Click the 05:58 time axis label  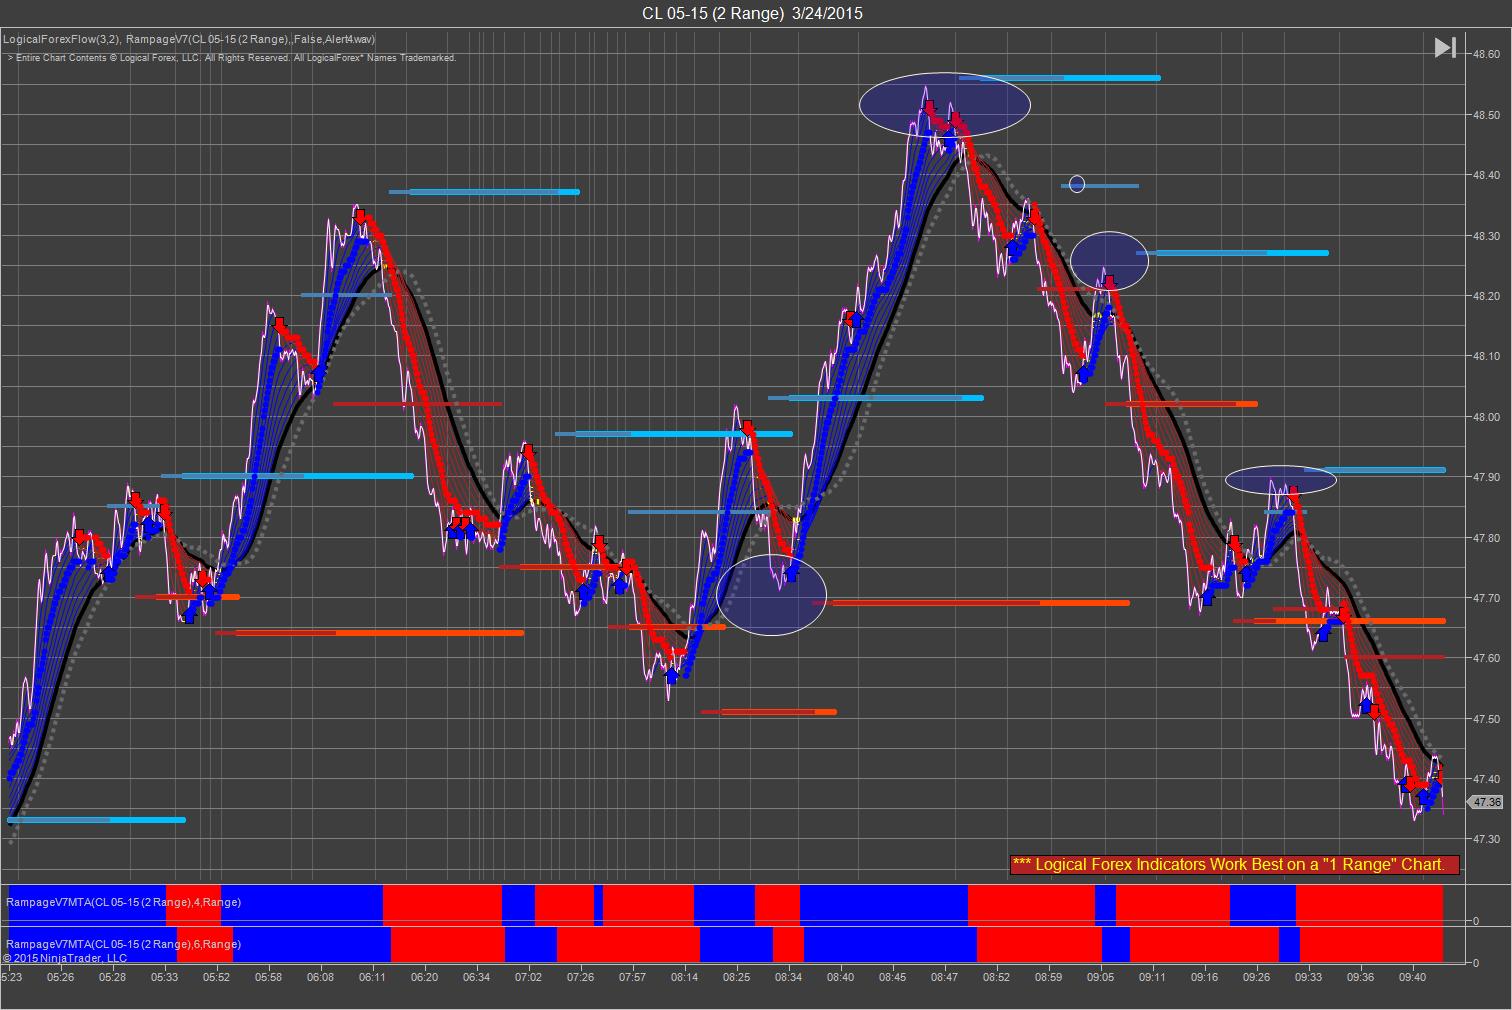click(269, 977)
